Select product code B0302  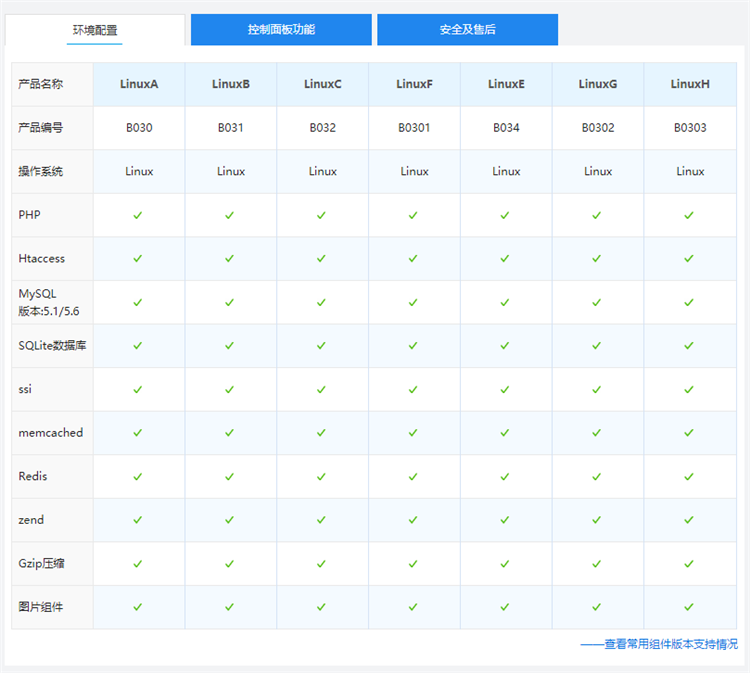coord(598,128)
